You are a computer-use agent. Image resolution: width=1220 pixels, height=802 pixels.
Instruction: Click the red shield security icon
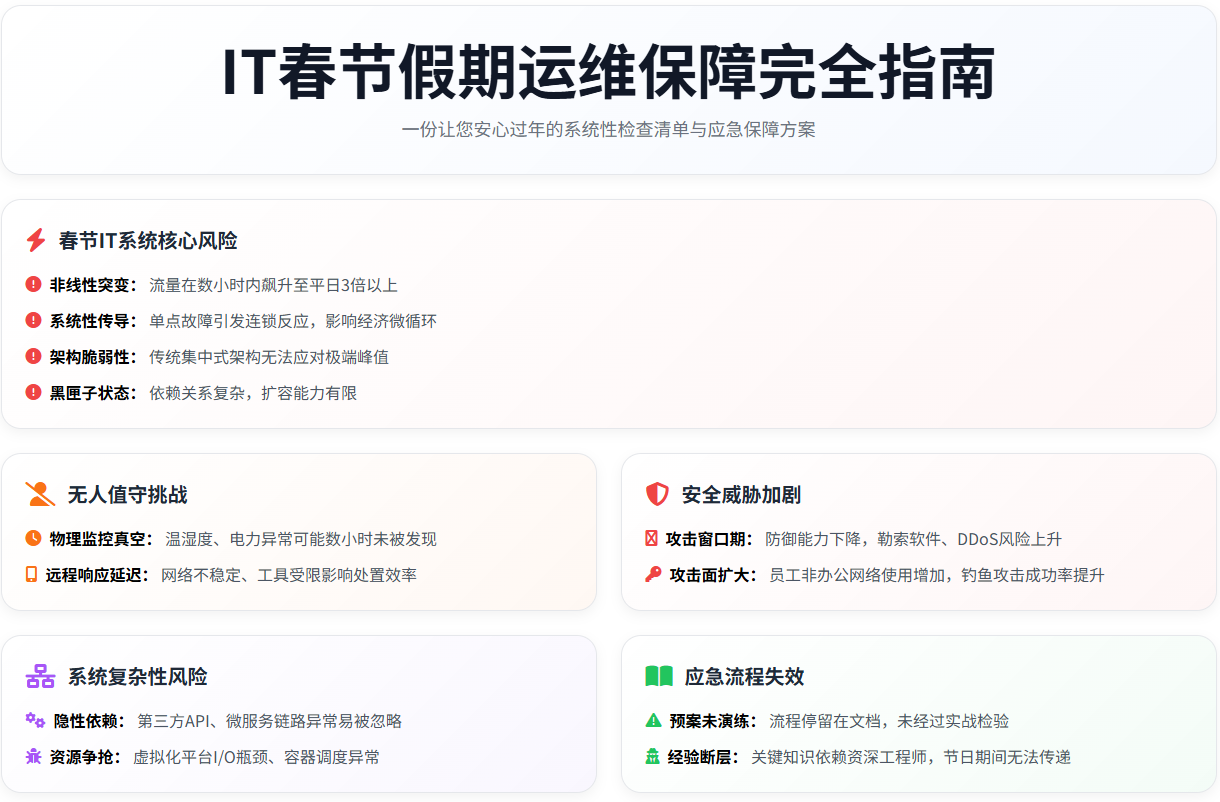pyautogui.click(x=657, y=495)
